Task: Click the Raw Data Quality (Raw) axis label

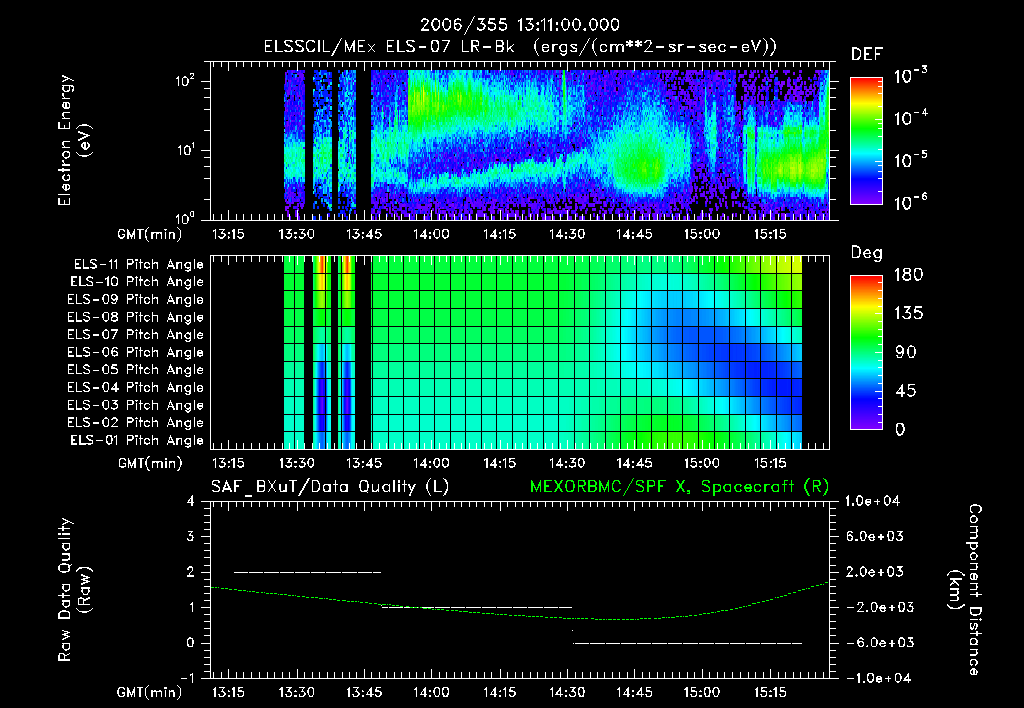Action: tap(74, 590)
